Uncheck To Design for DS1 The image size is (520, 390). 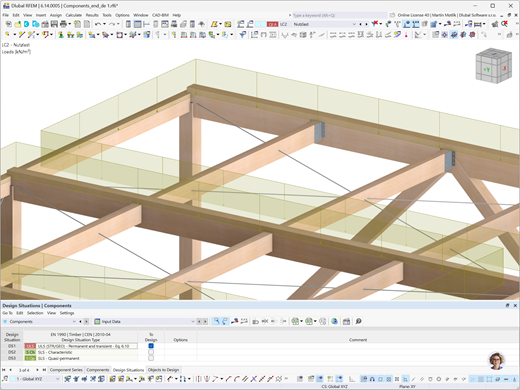[x=151, y=346]
